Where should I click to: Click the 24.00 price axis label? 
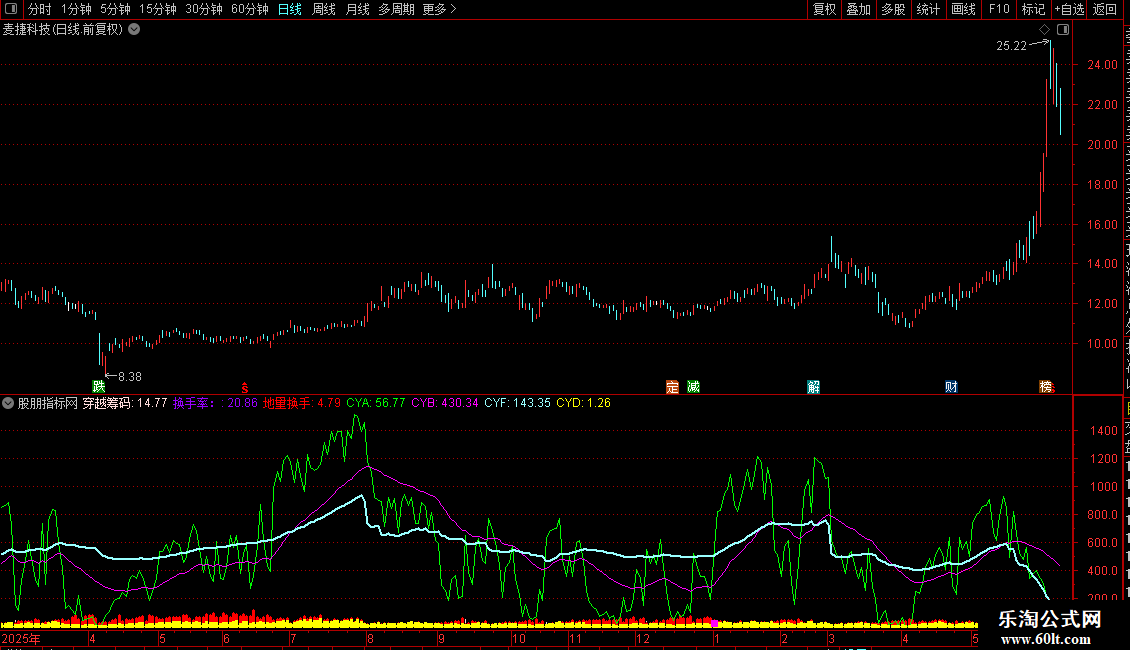[1103, 65]
